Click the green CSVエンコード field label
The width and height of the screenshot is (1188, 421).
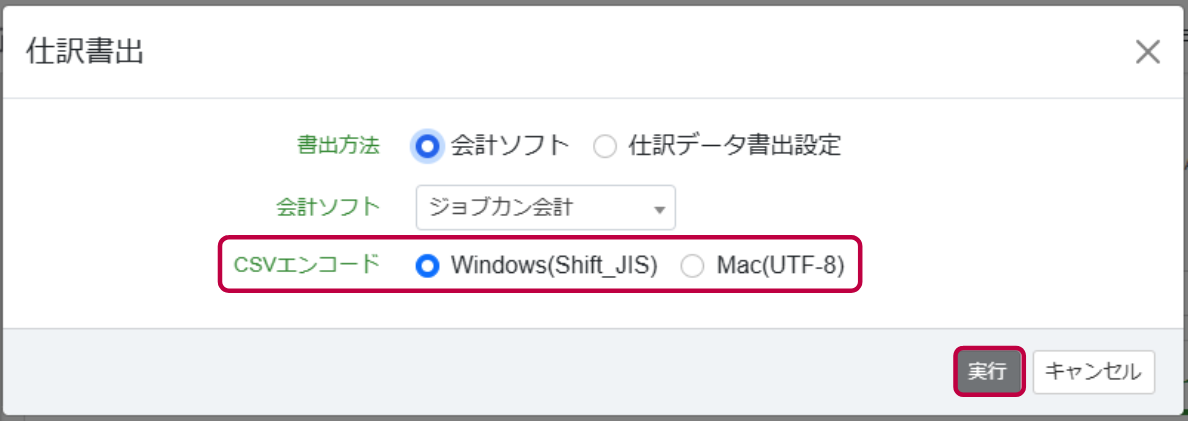tap(306, 265)
